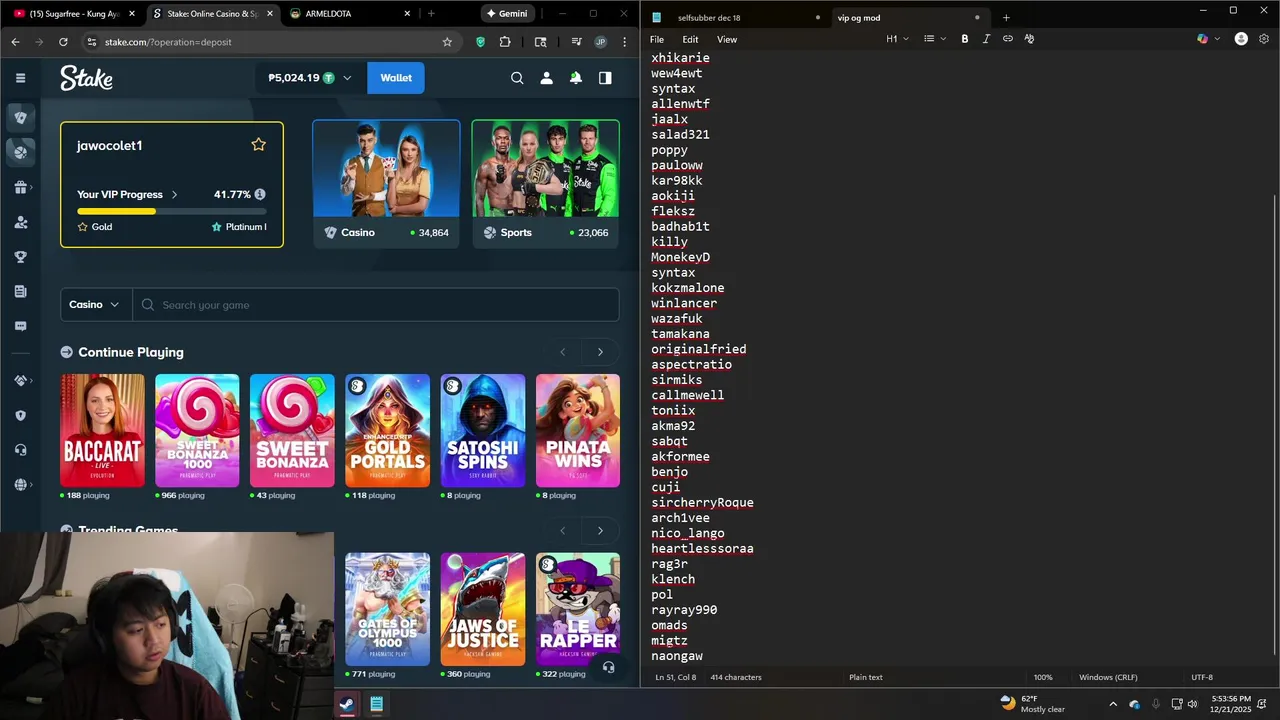Screen dimensions: 1280x720
Task: Toggle the Stake chat side panel icon
Action: (605, 78)
